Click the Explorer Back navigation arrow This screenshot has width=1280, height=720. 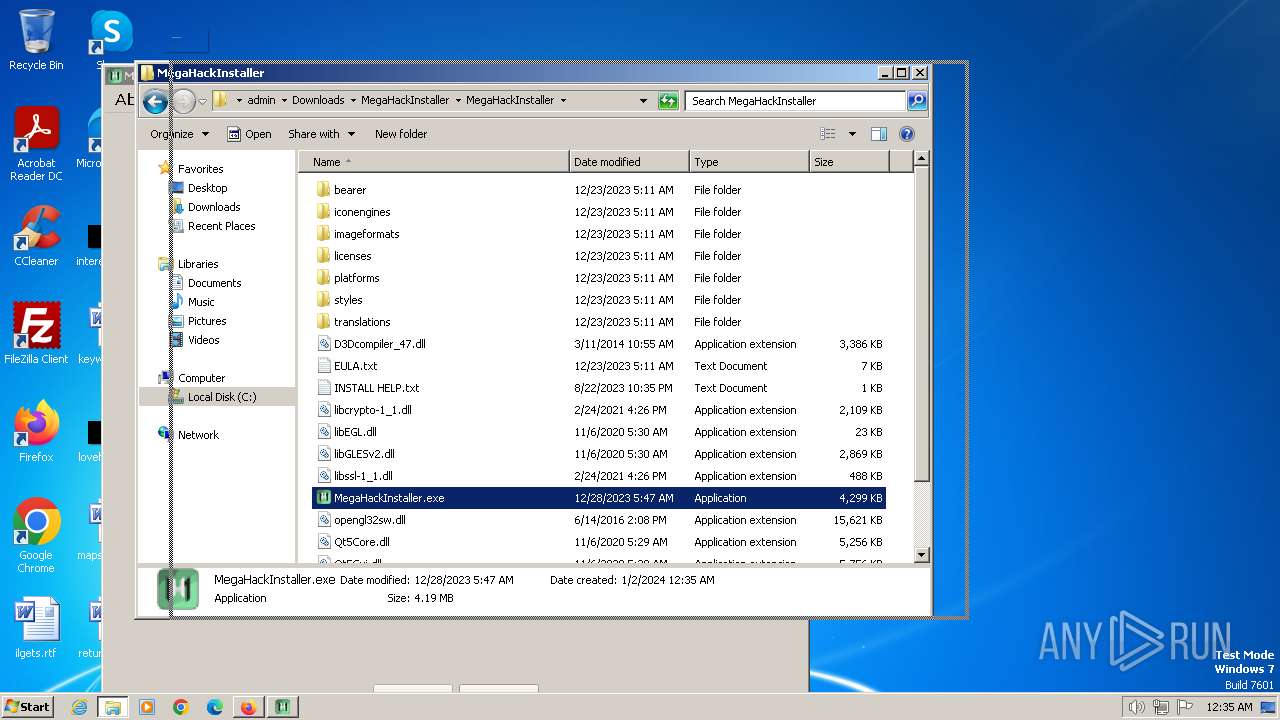(x=155, y=101)
